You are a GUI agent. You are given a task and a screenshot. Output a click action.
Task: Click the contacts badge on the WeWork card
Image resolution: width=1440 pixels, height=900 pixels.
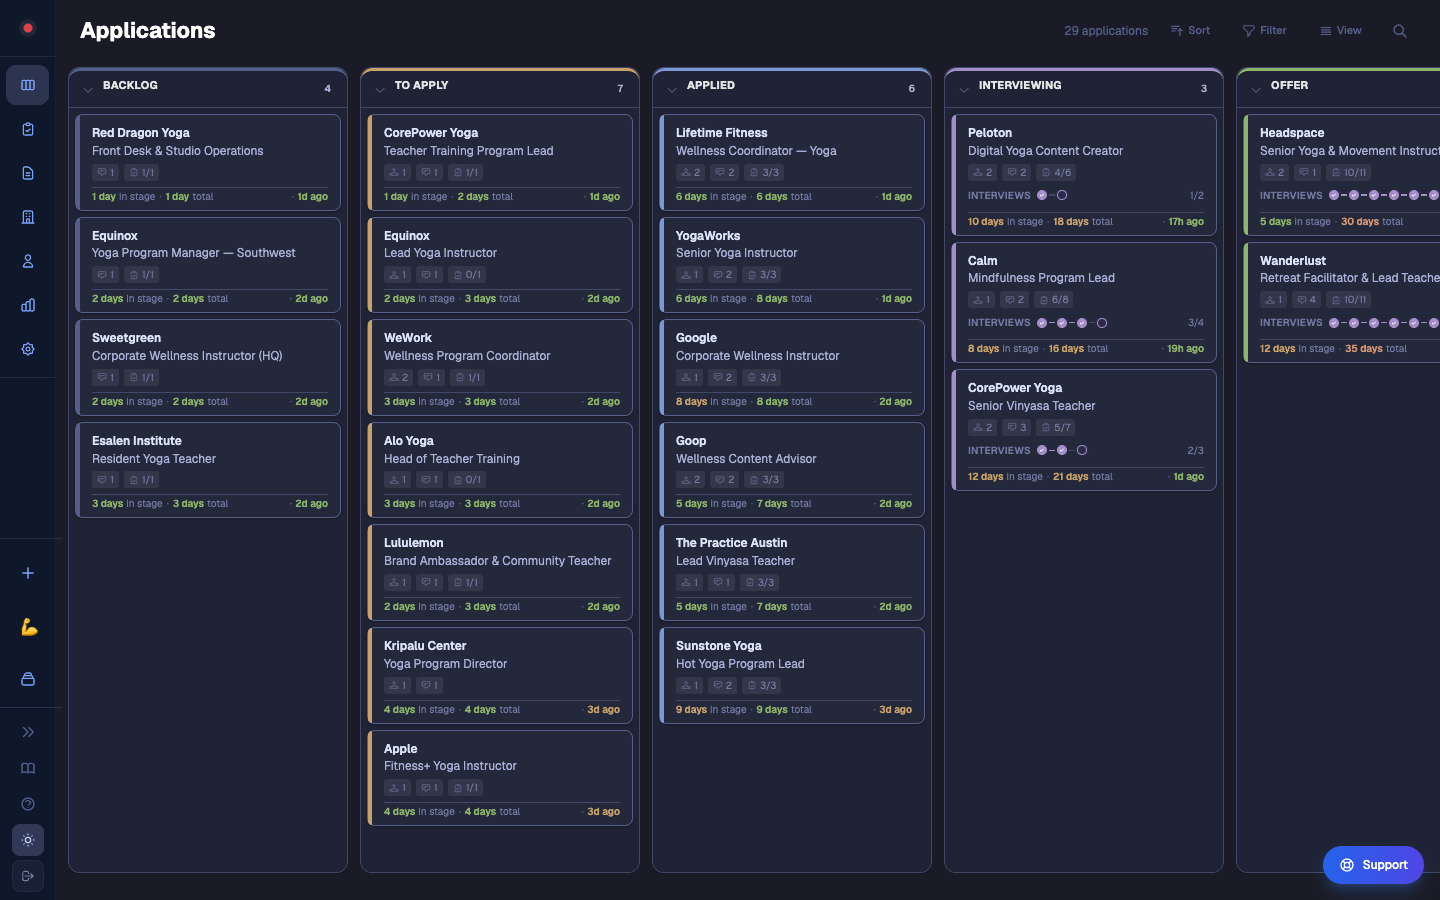click(x=398, y=377)
